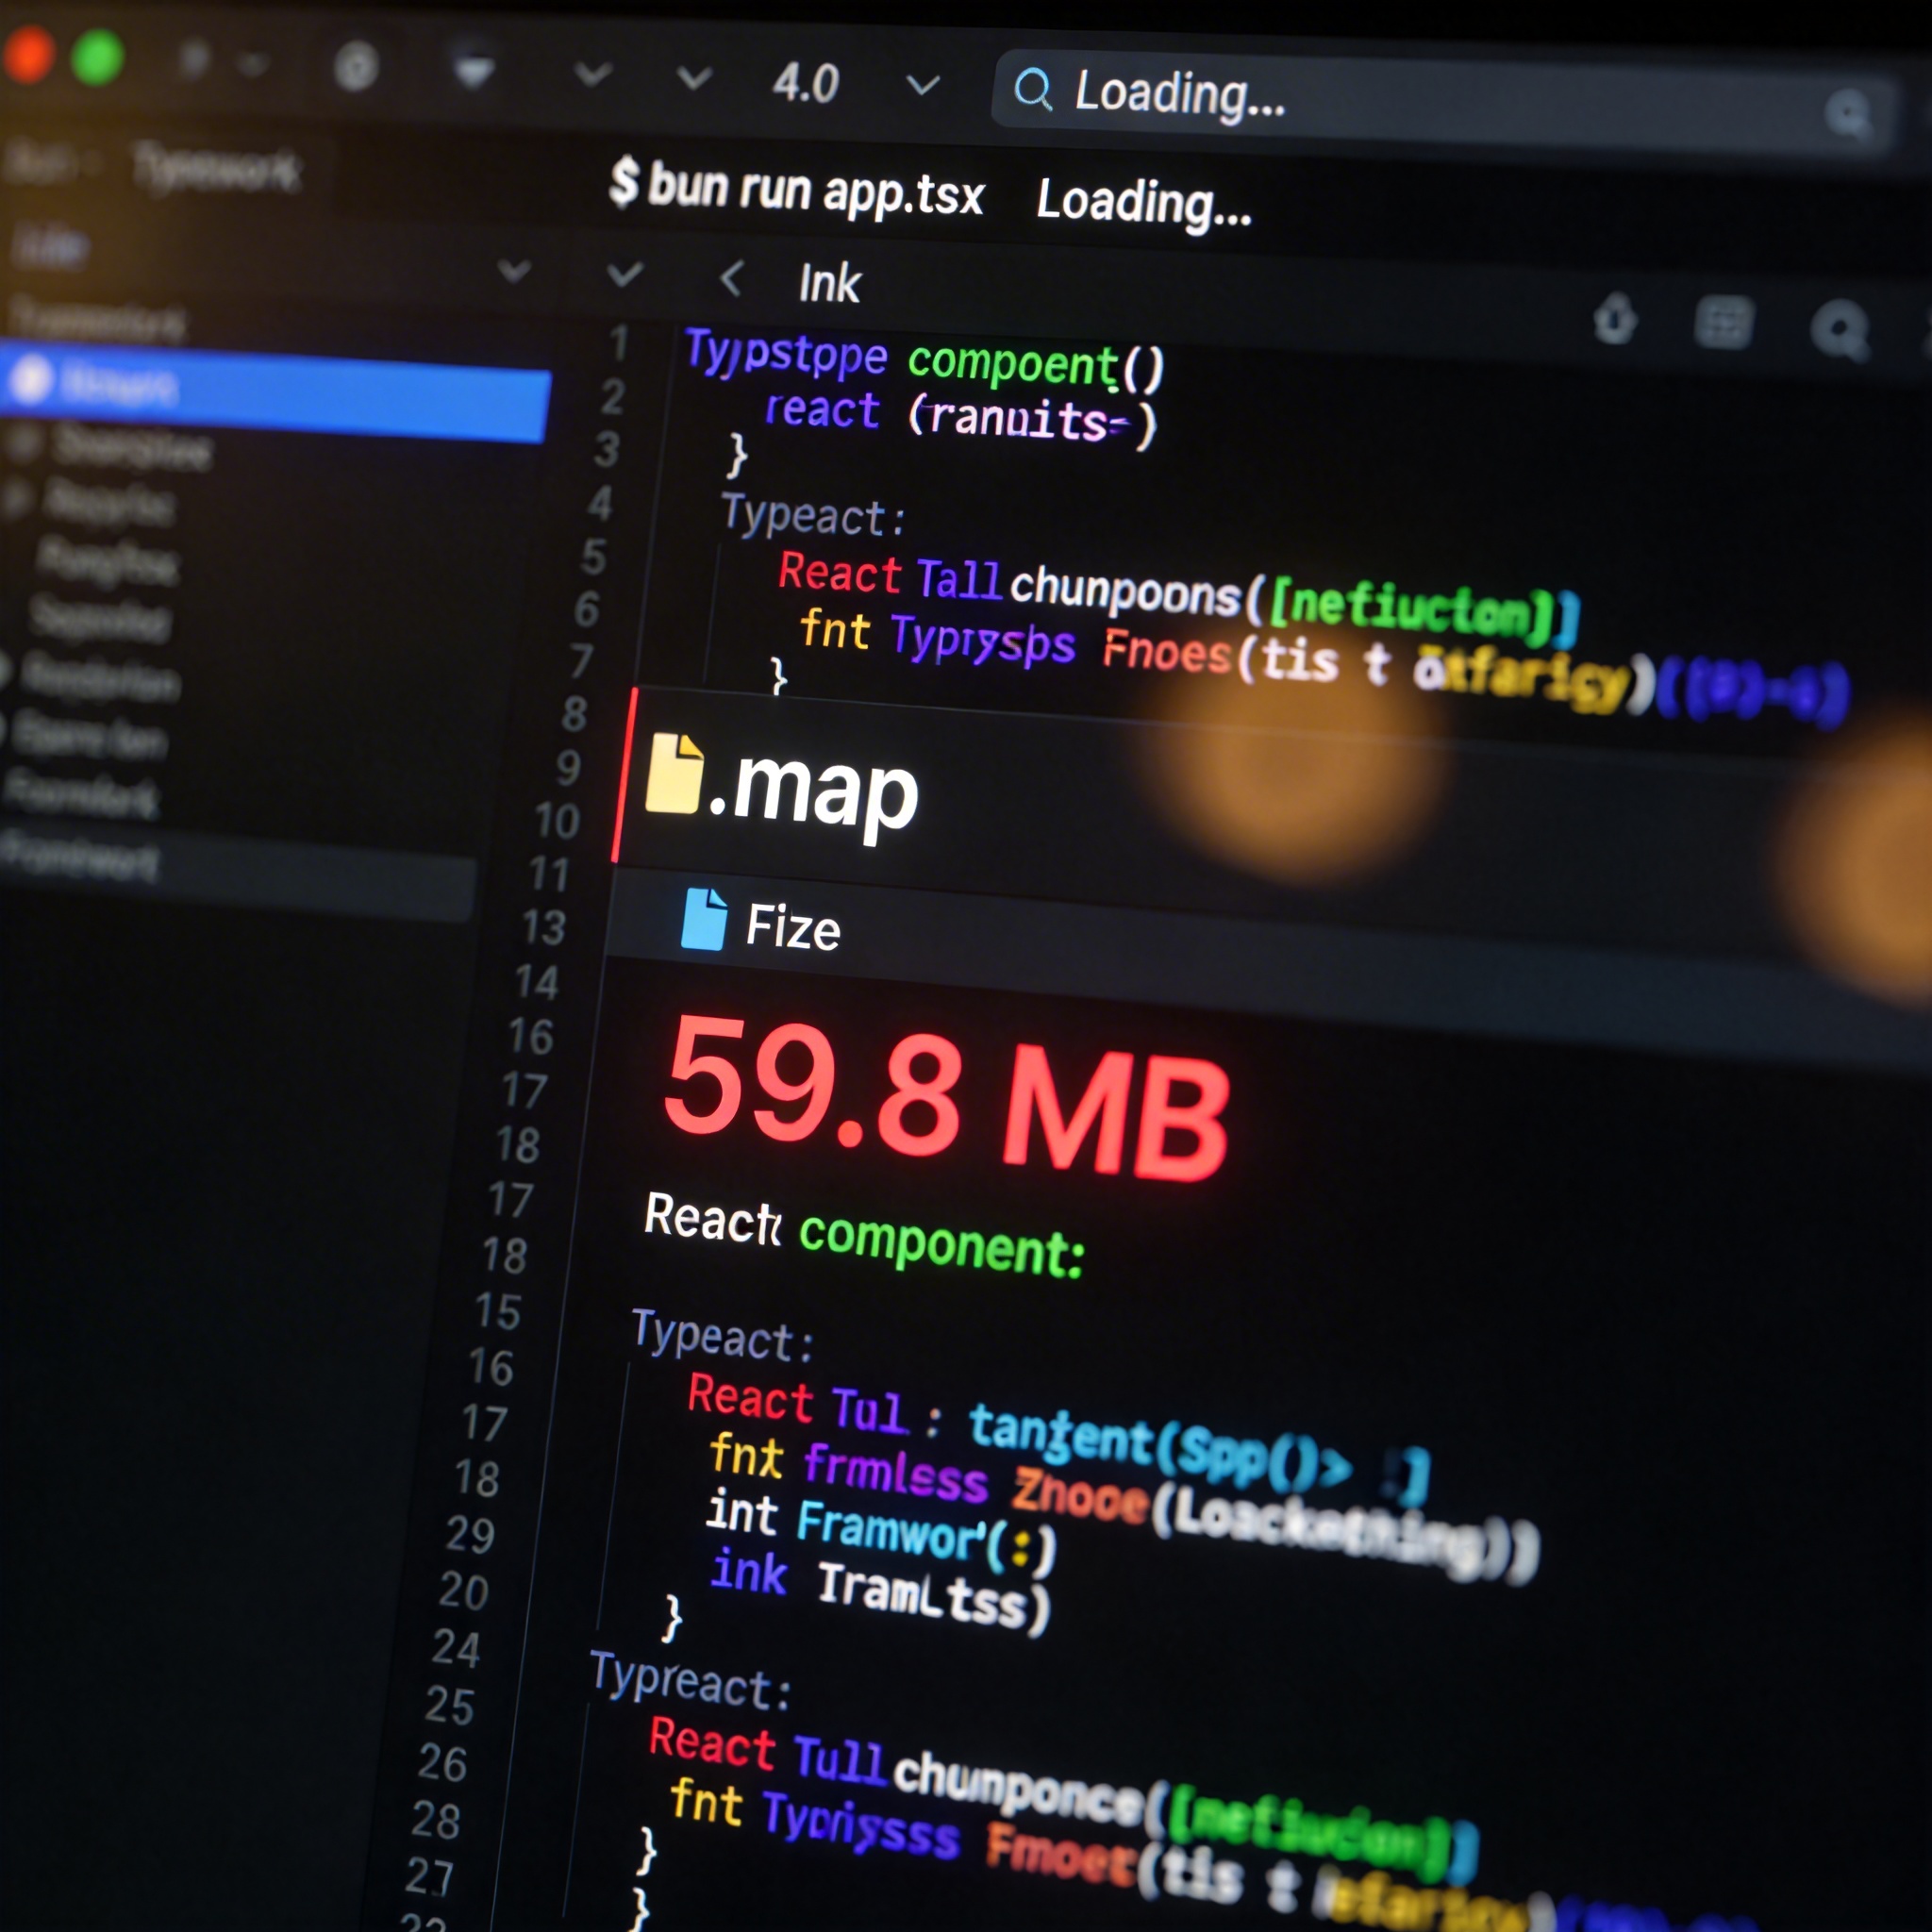Viewport: 1932px width, 1932px height.
Task: Click the shield-shaped icon in top toolbar
Action: (x=474, y=69)
